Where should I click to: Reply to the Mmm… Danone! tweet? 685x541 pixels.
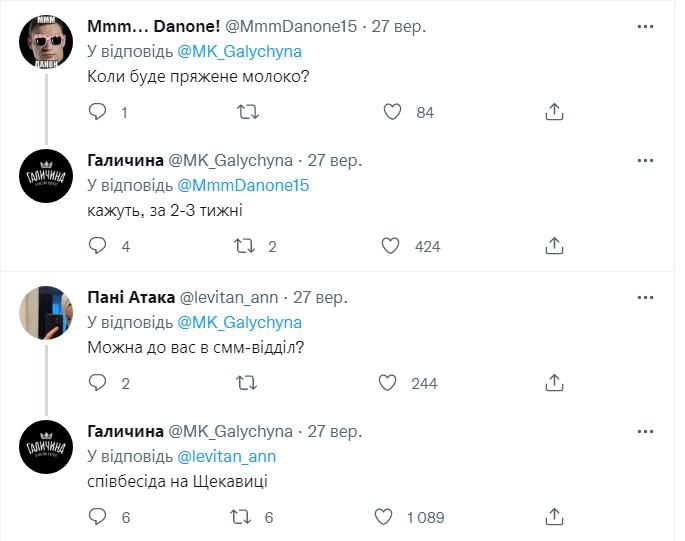coord(97,113)
